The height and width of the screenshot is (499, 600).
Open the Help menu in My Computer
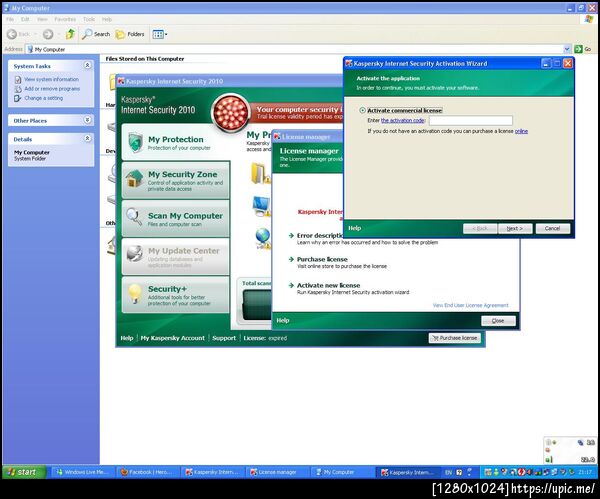coord(107,19)
